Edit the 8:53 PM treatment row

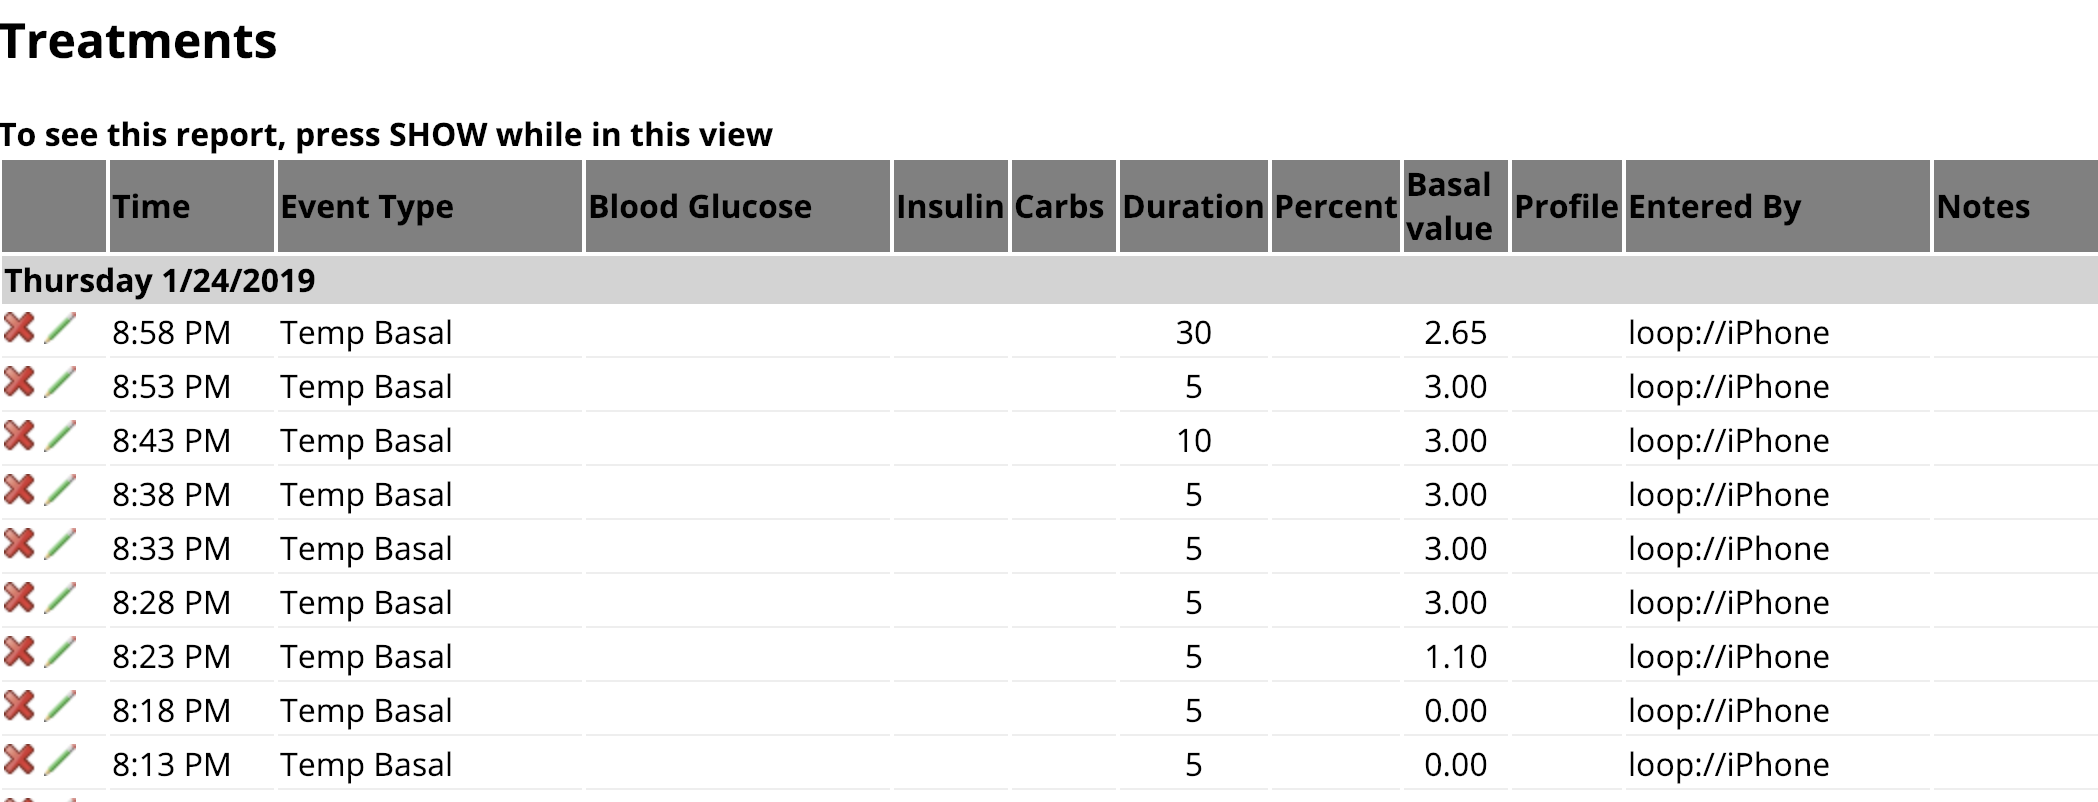[60, 382]
